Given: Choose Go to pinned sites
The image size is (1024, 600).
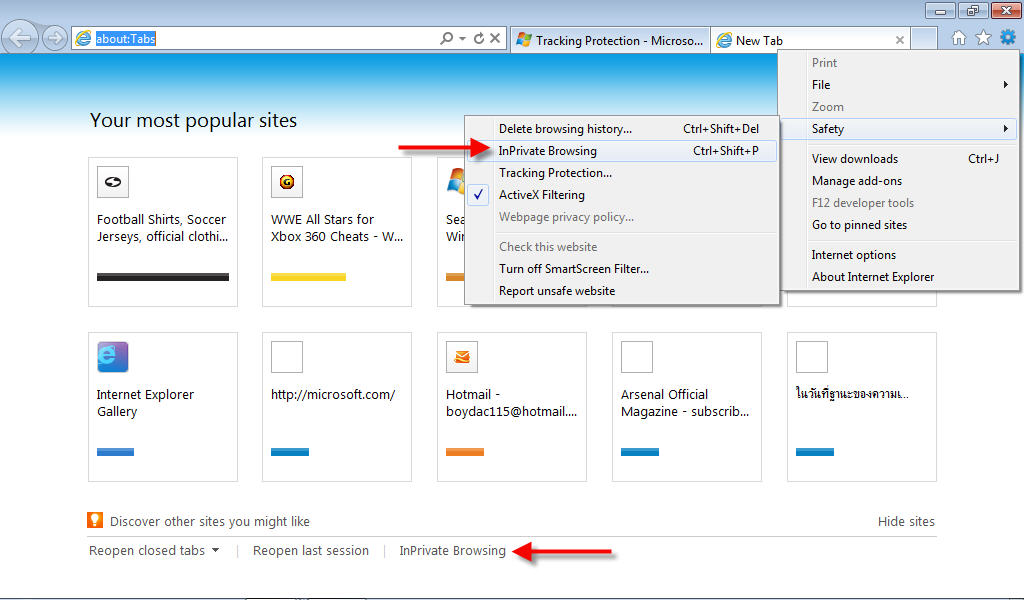Looking at the screenshot, I should point(899,225).
